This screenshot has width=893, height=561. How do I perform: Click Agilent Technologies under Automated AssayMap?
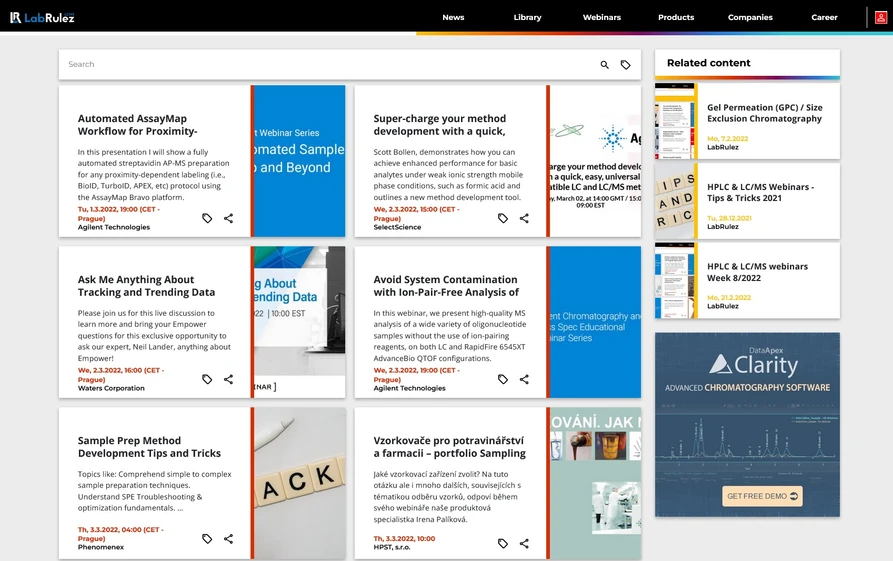114,227
